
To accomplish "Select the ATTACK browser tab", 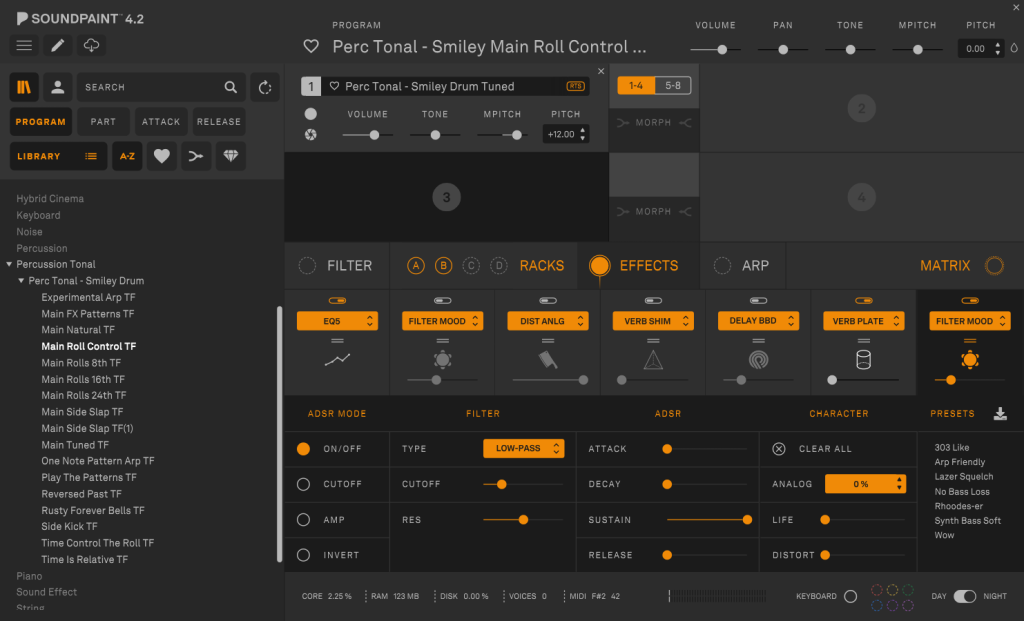I will pyautogui.click(x=161, y=122).
